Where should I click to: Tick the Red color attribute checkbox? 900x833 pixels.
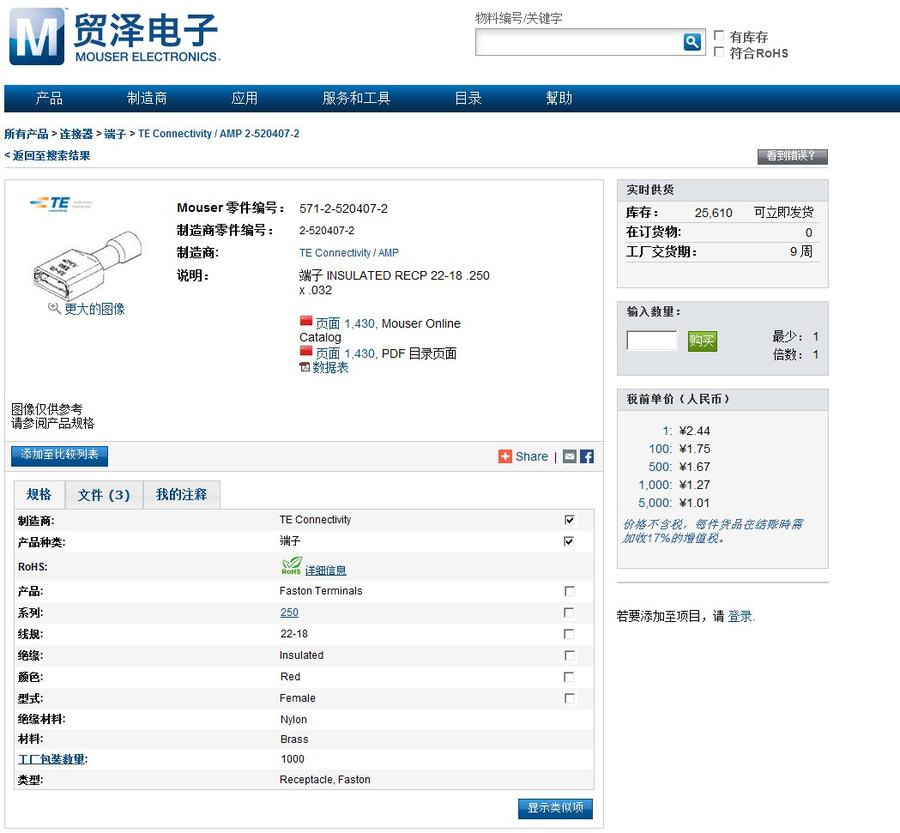coord(570,677)
